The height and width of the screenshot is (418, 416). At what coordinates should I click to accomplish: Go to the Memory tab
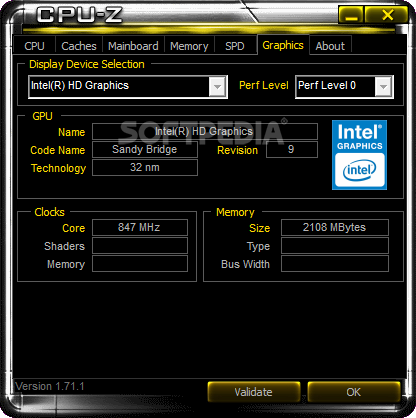[189, 46]
